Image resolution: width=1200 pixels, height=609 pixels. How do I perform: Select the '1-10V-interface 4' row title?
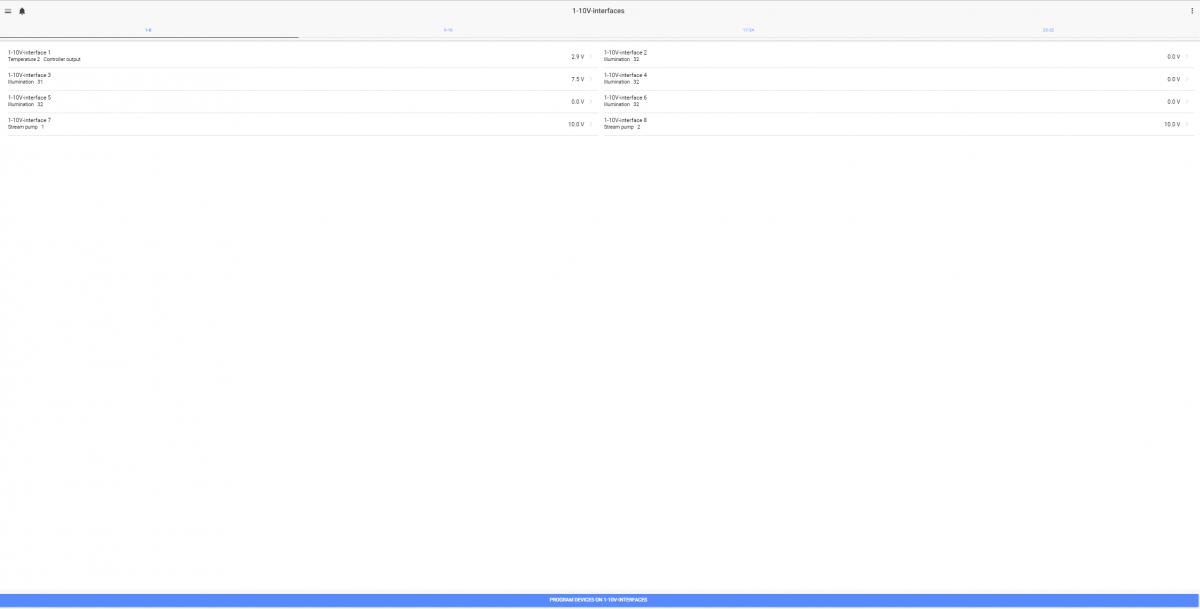click(625, 75)
